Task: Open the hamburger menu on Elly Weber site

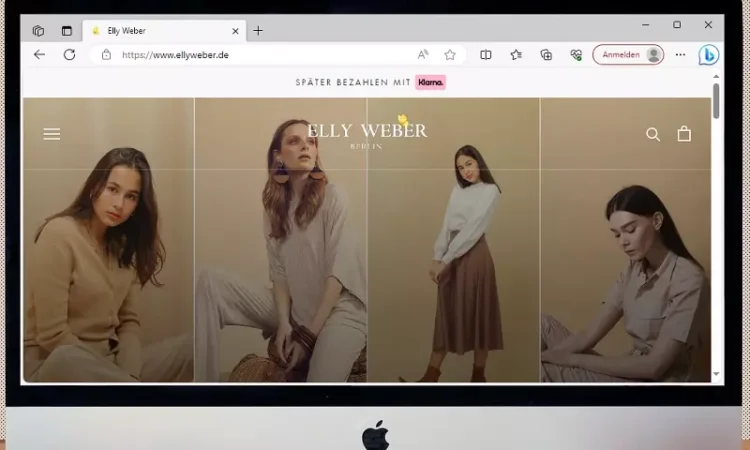Action: pyautogui.click(x=52, y=134)
